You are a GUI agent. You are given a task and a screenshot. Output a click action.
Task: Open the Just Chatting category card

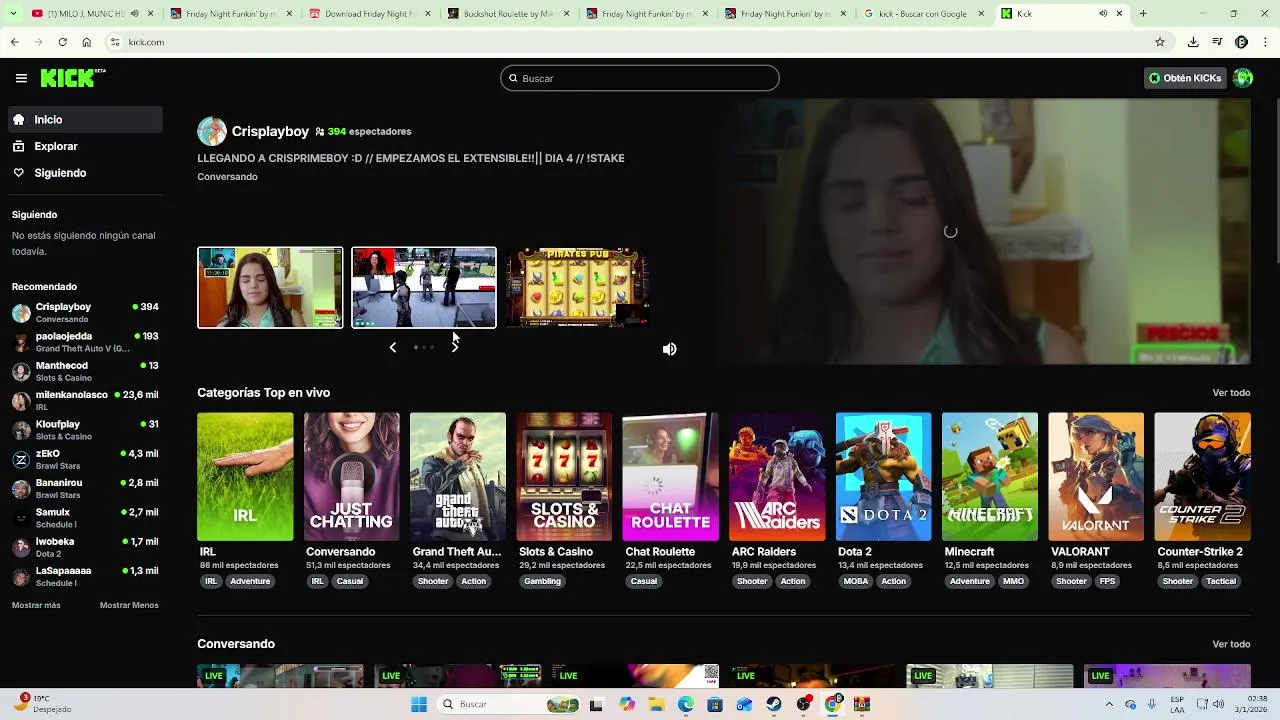[x=352, y=477]
